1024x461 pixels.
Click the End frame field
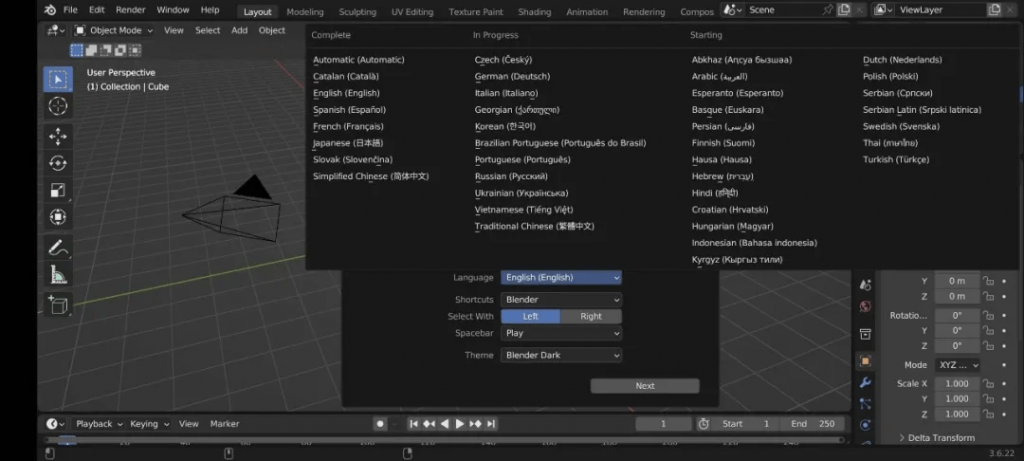point(811,424)
